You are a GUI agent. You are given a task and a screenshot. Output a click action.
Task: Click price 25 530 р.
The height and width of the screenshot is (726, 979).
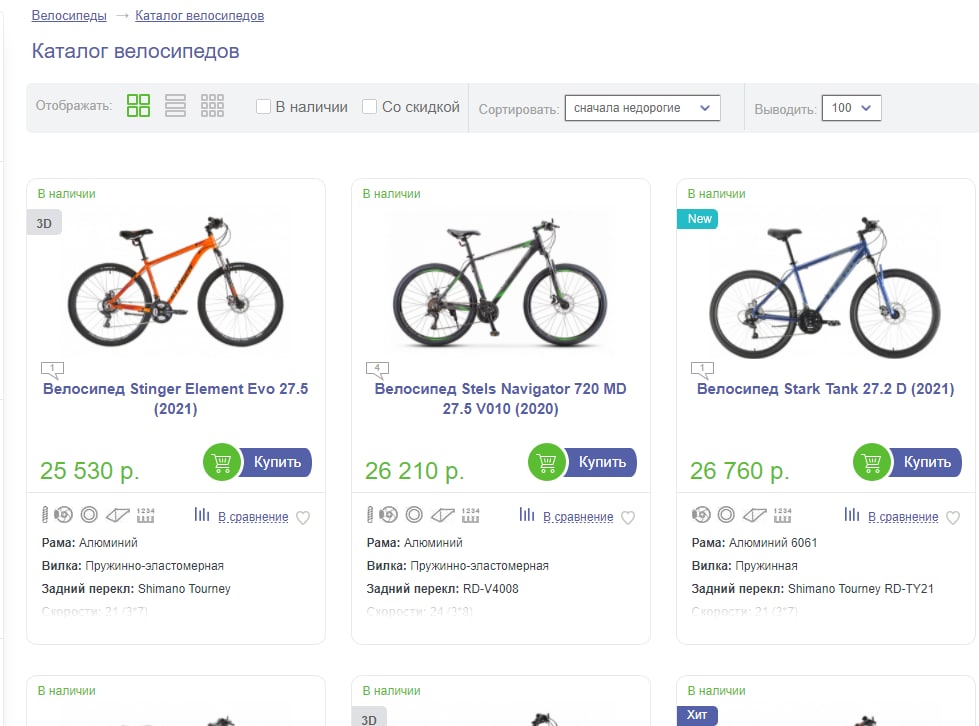pyautogui.click(x=90, y=471)
